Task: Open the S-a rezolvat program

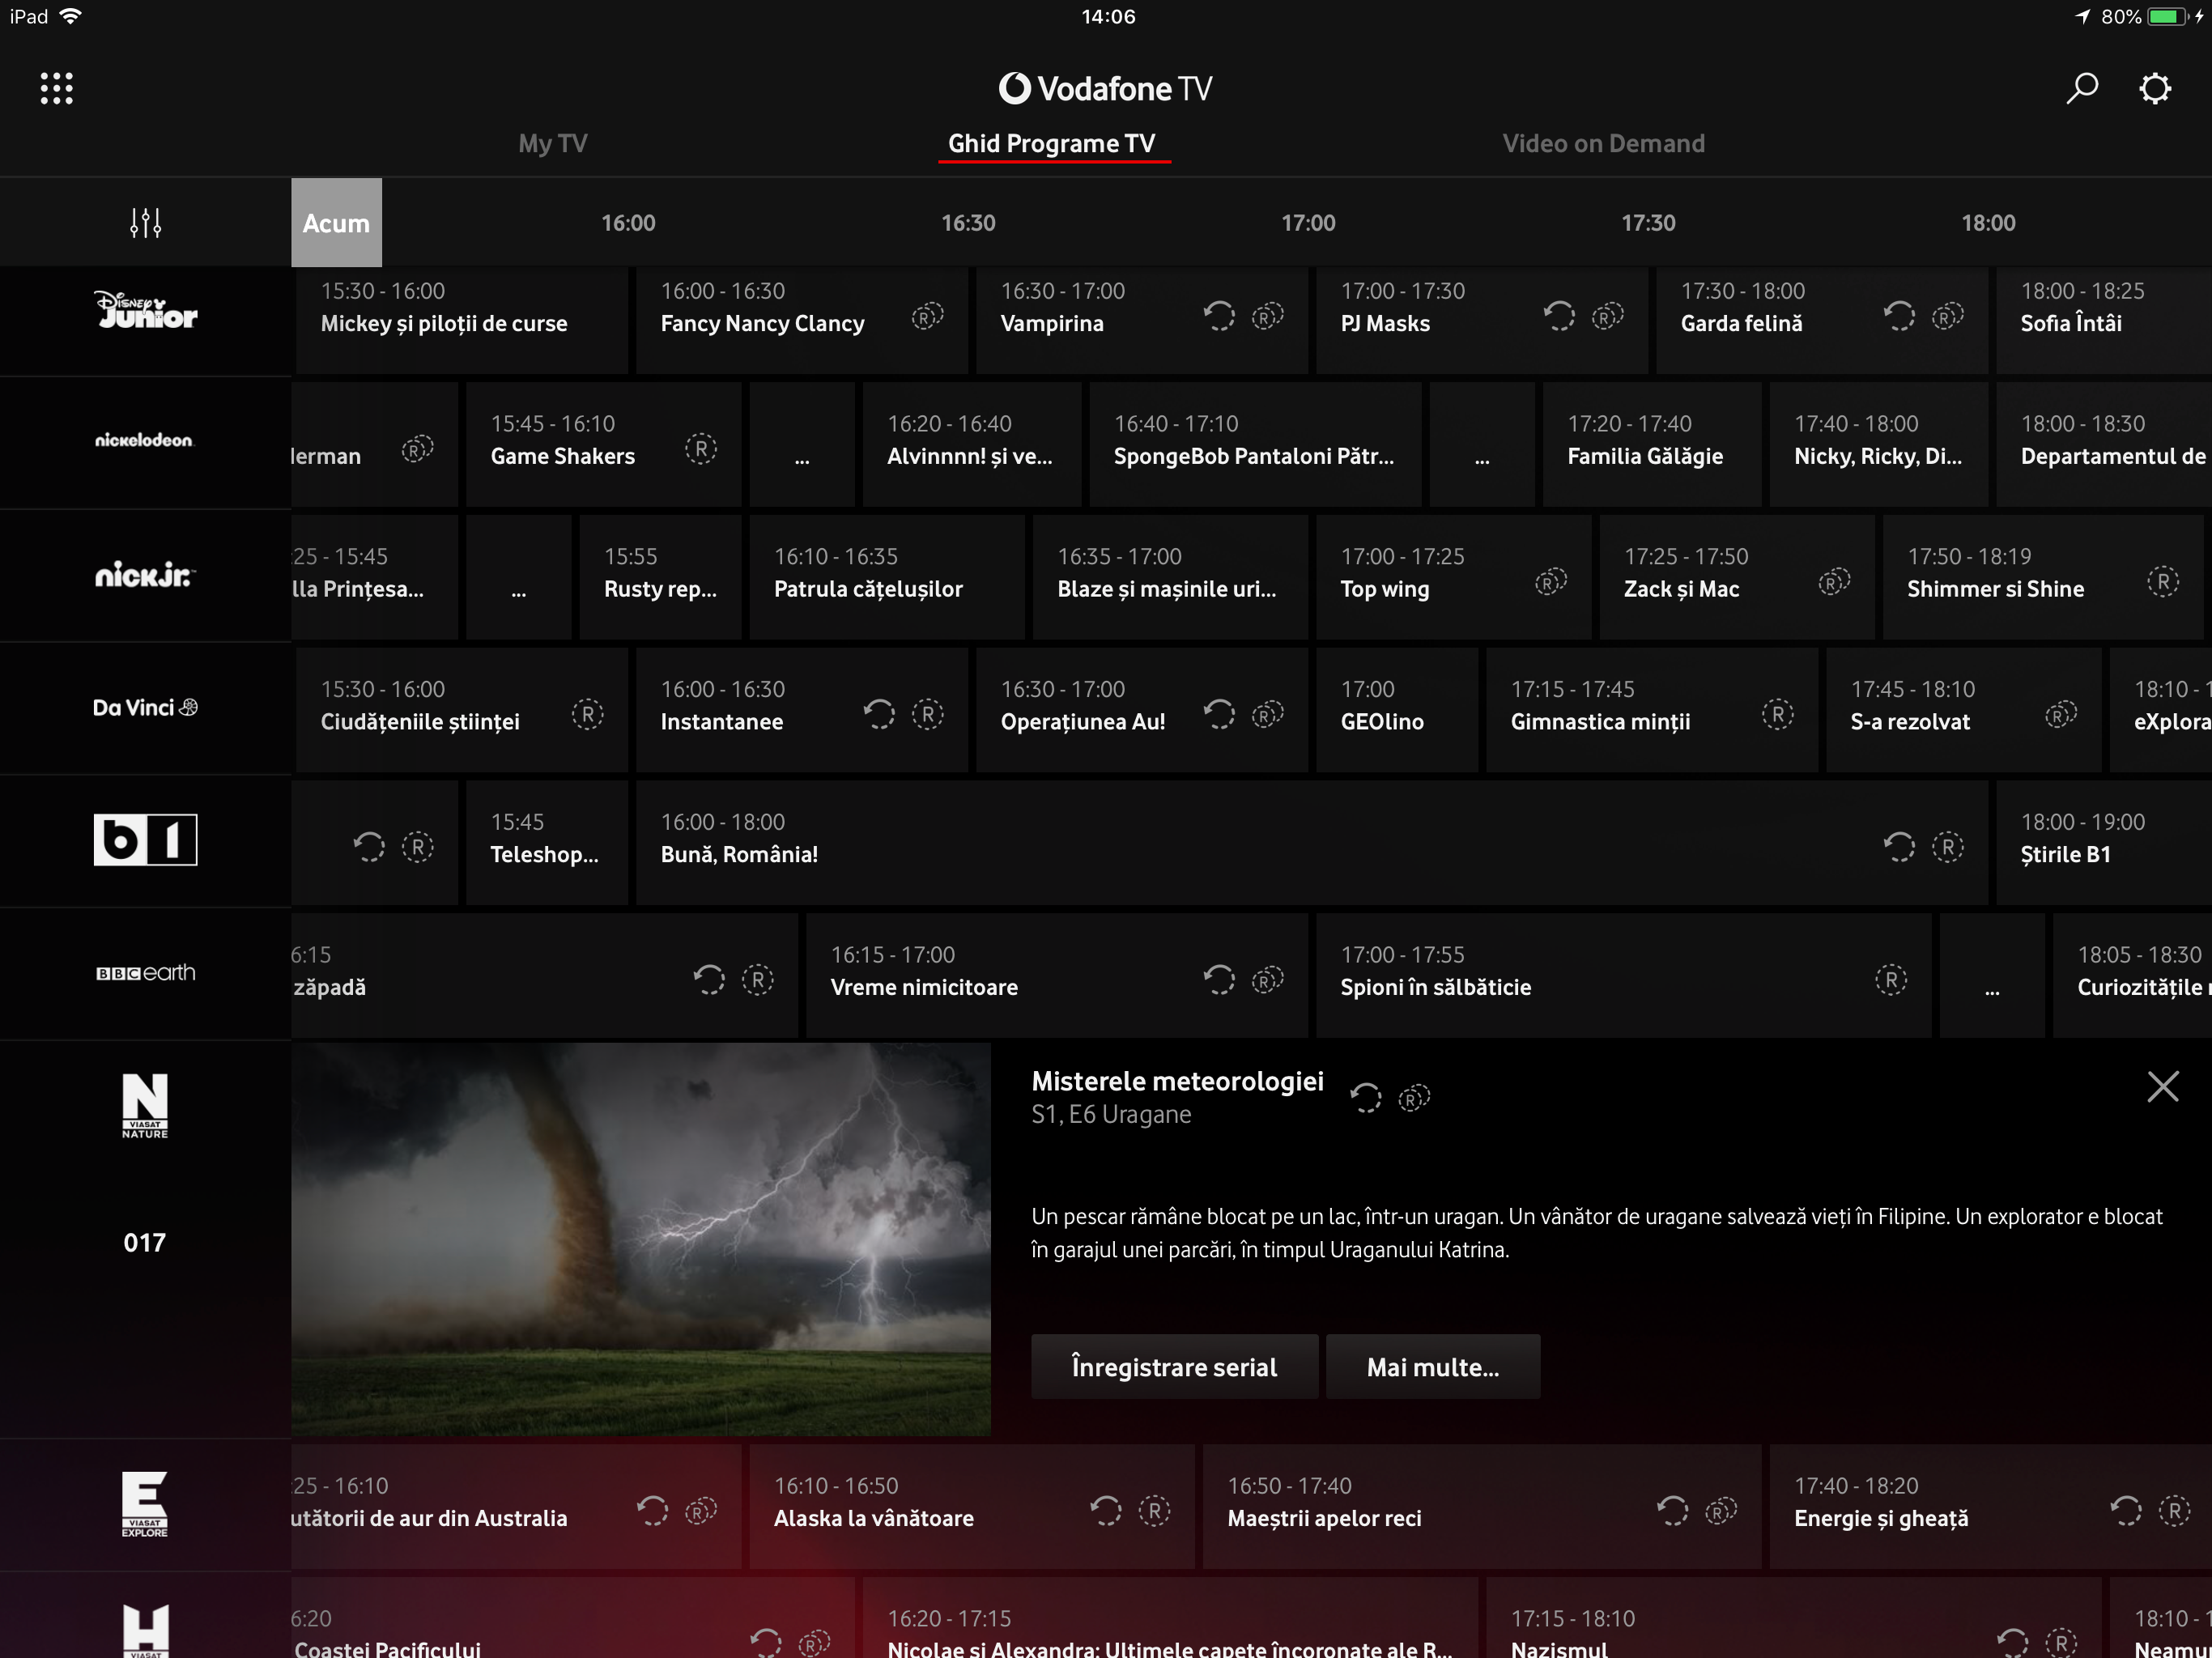Action: [1964, 710]
